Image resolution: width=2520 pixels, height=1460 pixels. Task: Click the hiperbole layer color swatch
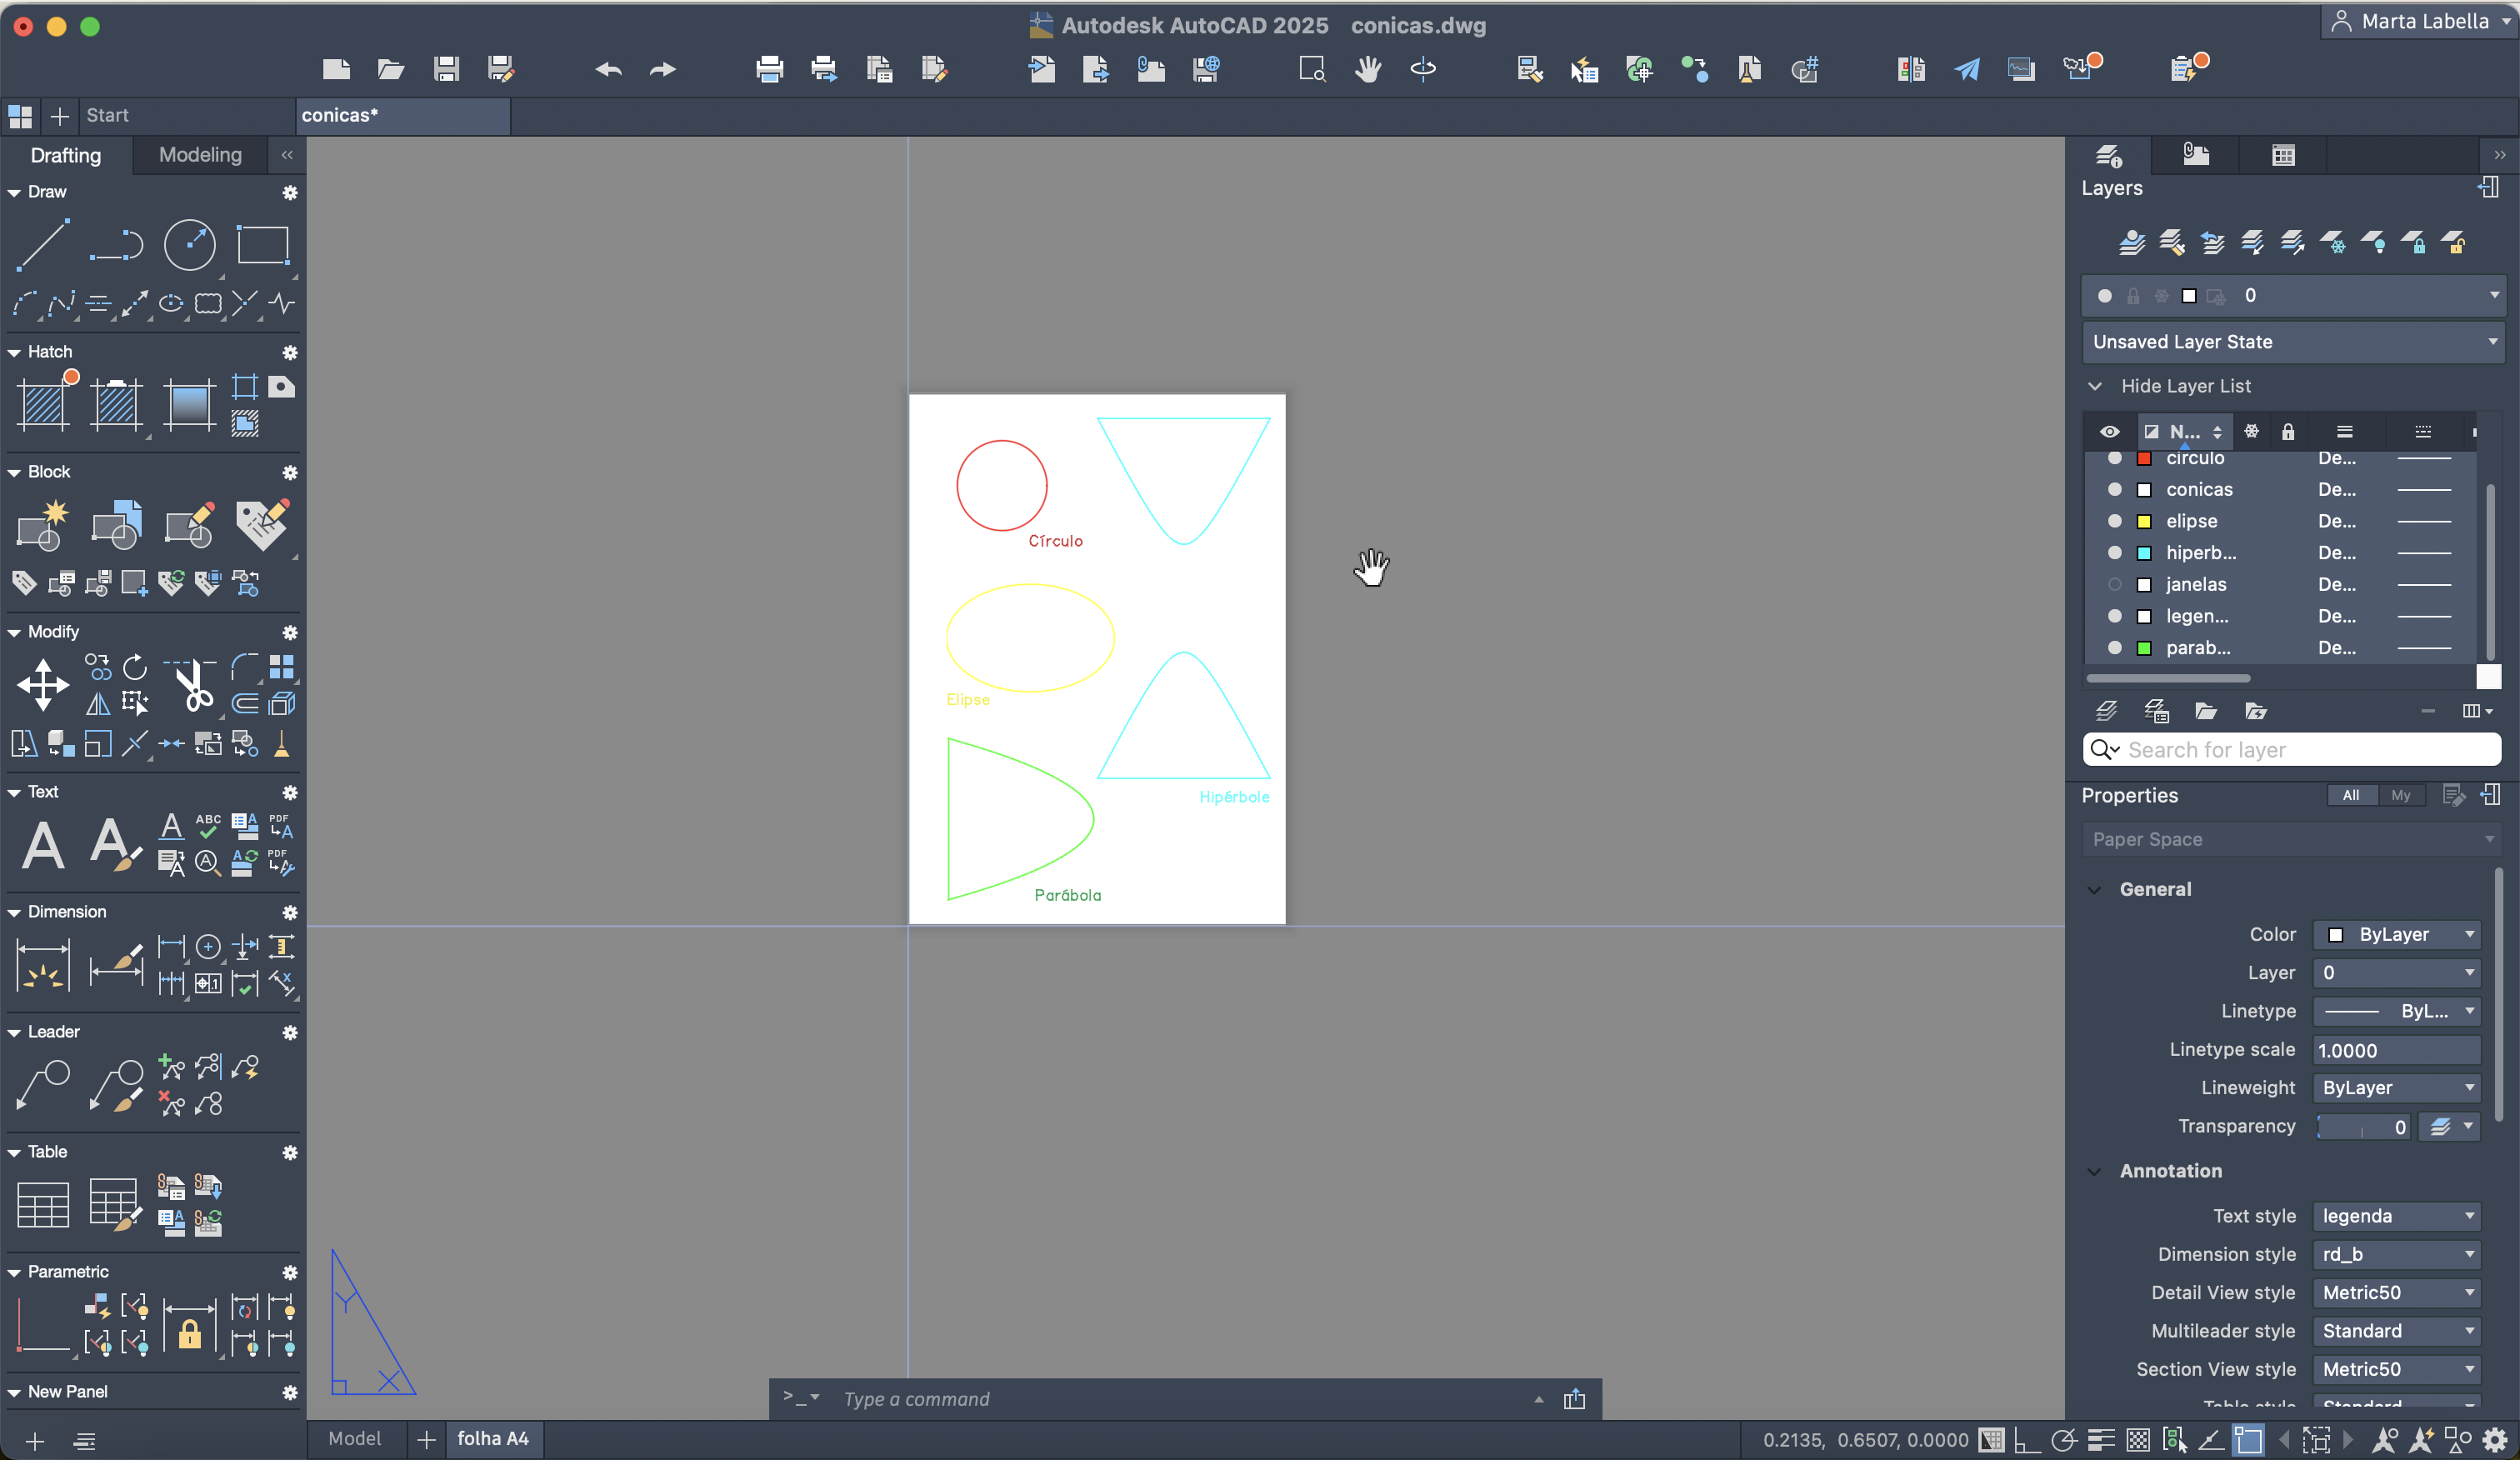coord(2144,553)
